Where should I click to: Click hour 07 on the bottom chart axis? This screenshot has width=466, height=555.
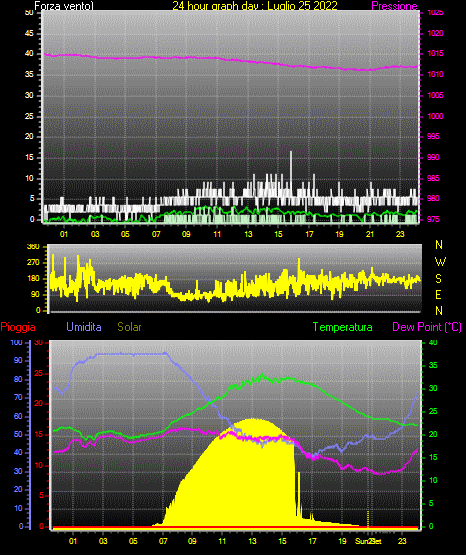(x=163, y=541)
